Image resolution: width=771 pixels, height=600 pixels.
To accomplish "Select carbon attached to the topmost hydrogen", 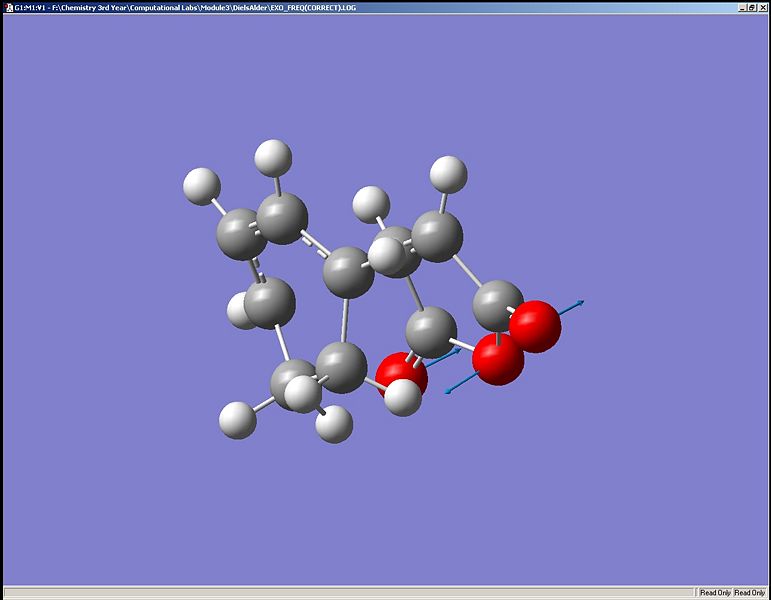I will click(x=282, y=218).
